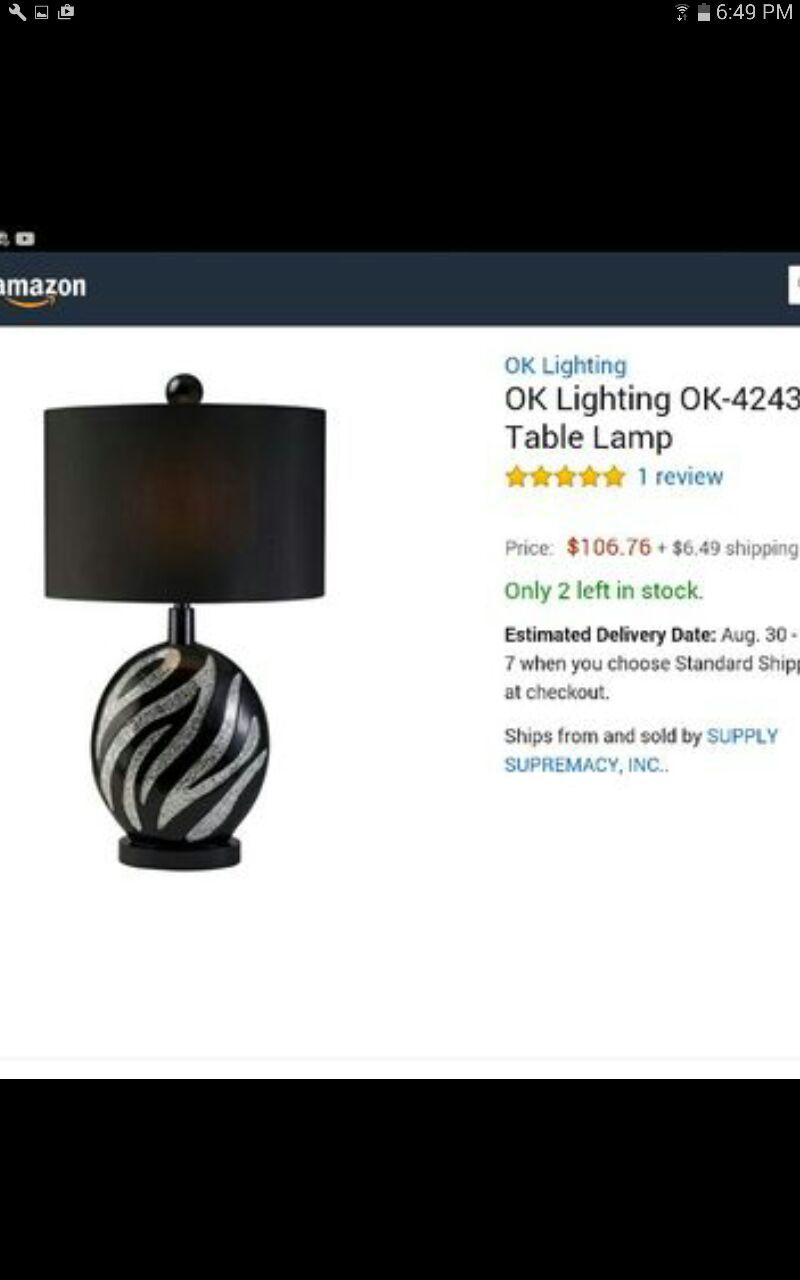Image resolution: width=800 pixels, height=1280 pixels.
Task: Tap the five-star rating stars
Action: coord(565,477)
